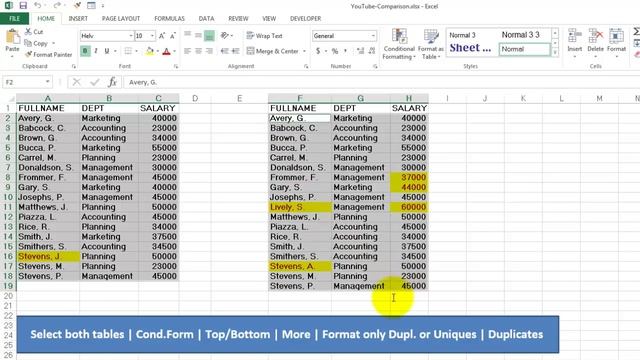Viewport: 640px width, 360px height.
Task: Click the Borders icon
Action: pos(128,51)
